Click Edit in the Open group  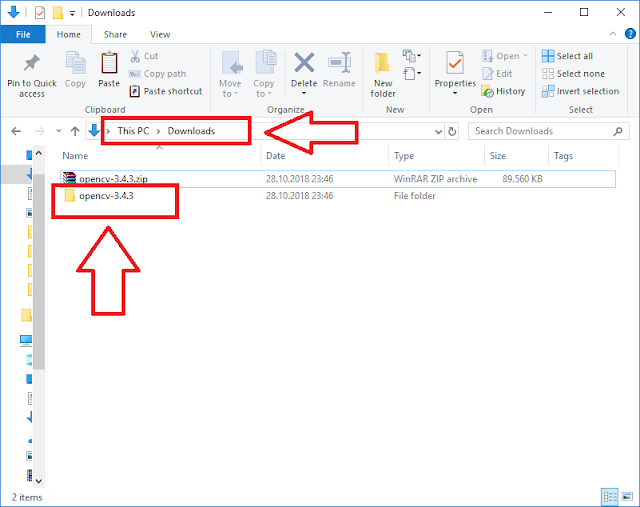click(x=497, y=74)
